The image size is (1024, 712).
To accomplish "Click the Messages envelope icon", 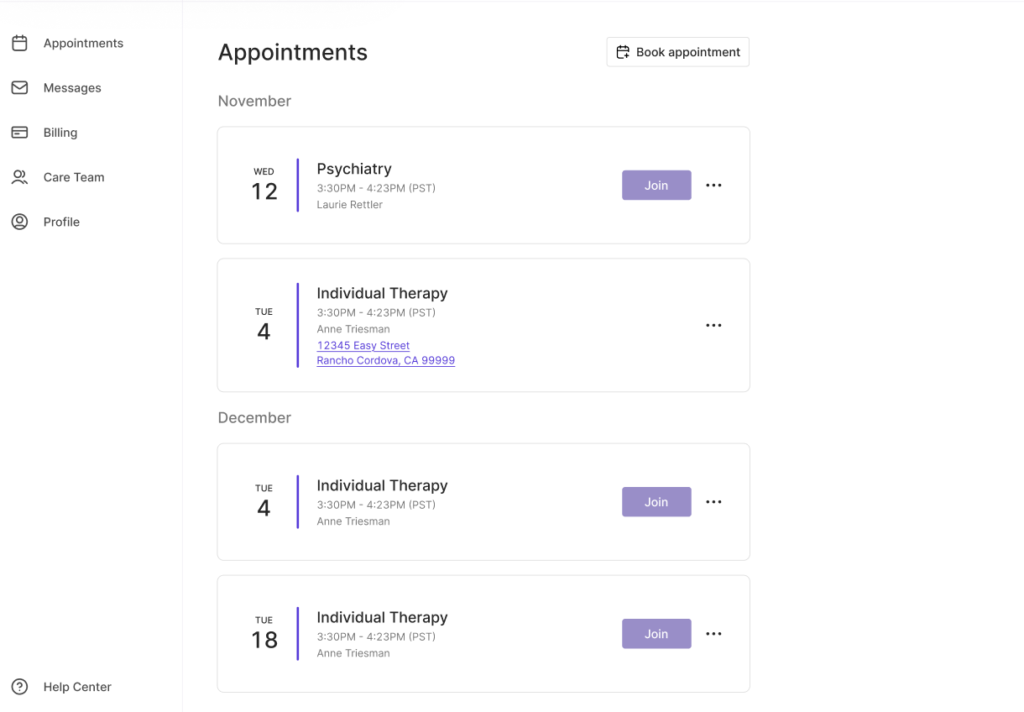I will (x=19, y=88).
